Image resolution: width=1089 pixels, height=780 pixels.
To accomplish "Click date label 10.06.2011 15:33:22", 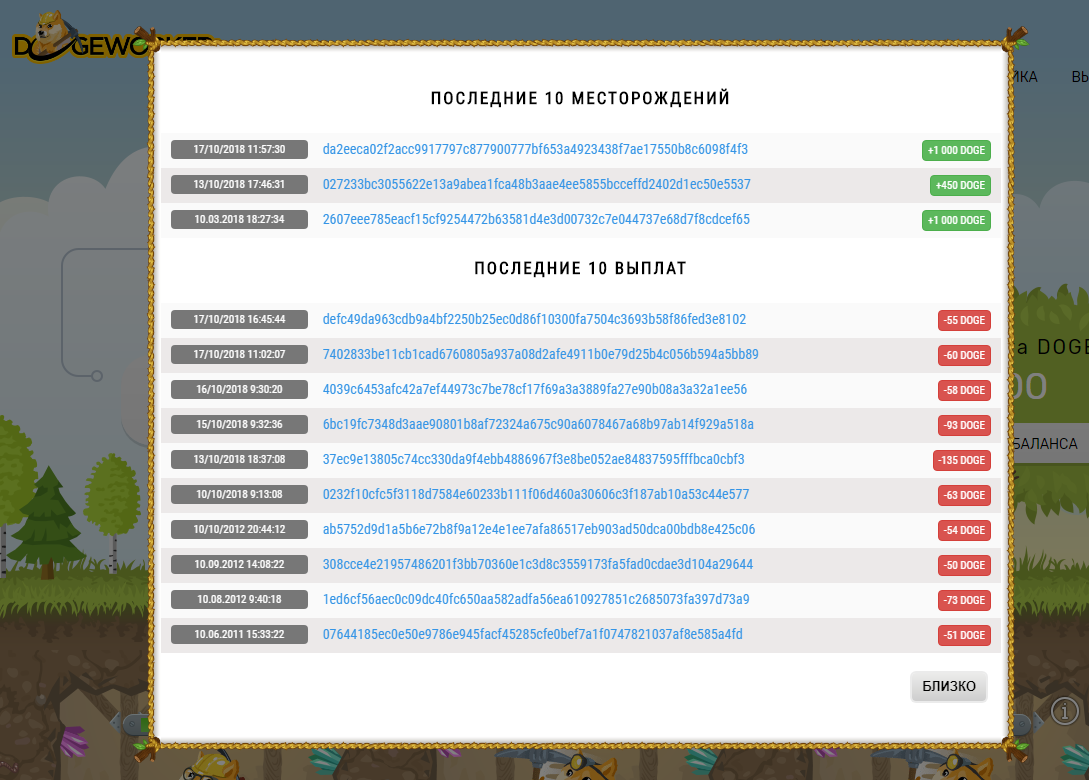I will [x=239, y=634].
